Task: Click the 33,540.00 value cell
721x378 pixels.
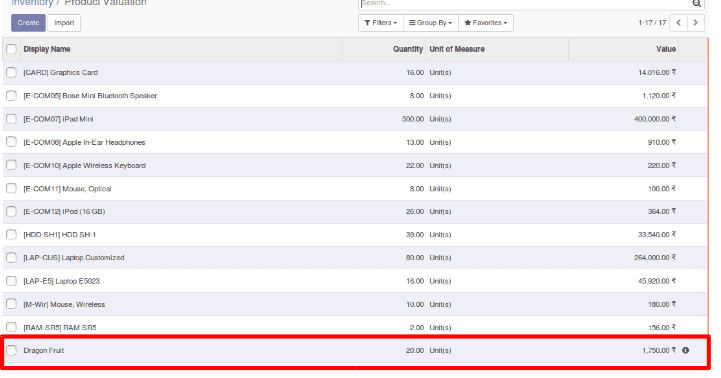Action: [x=657, y=235]
